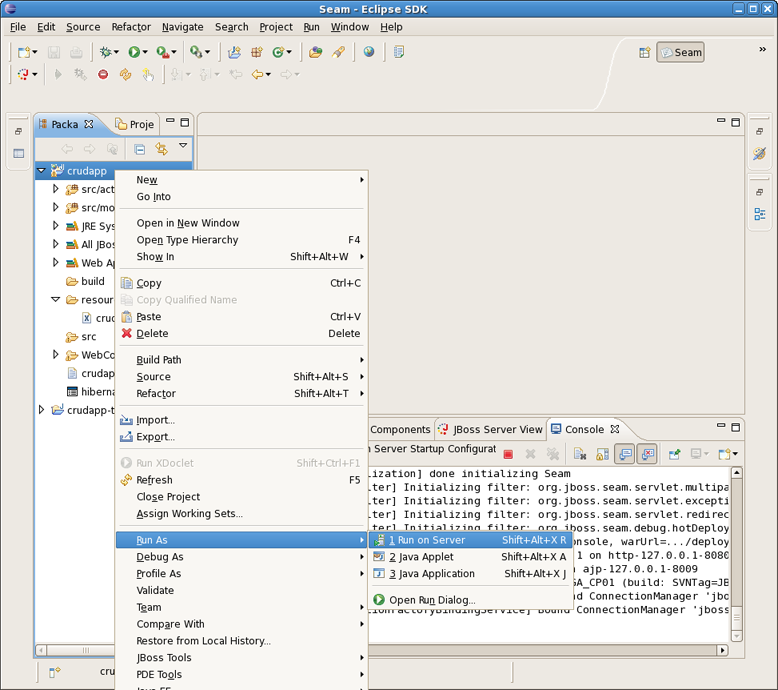Maximize the editor area
This screenshot has height=690, width=778.
[x=736, y=122]
